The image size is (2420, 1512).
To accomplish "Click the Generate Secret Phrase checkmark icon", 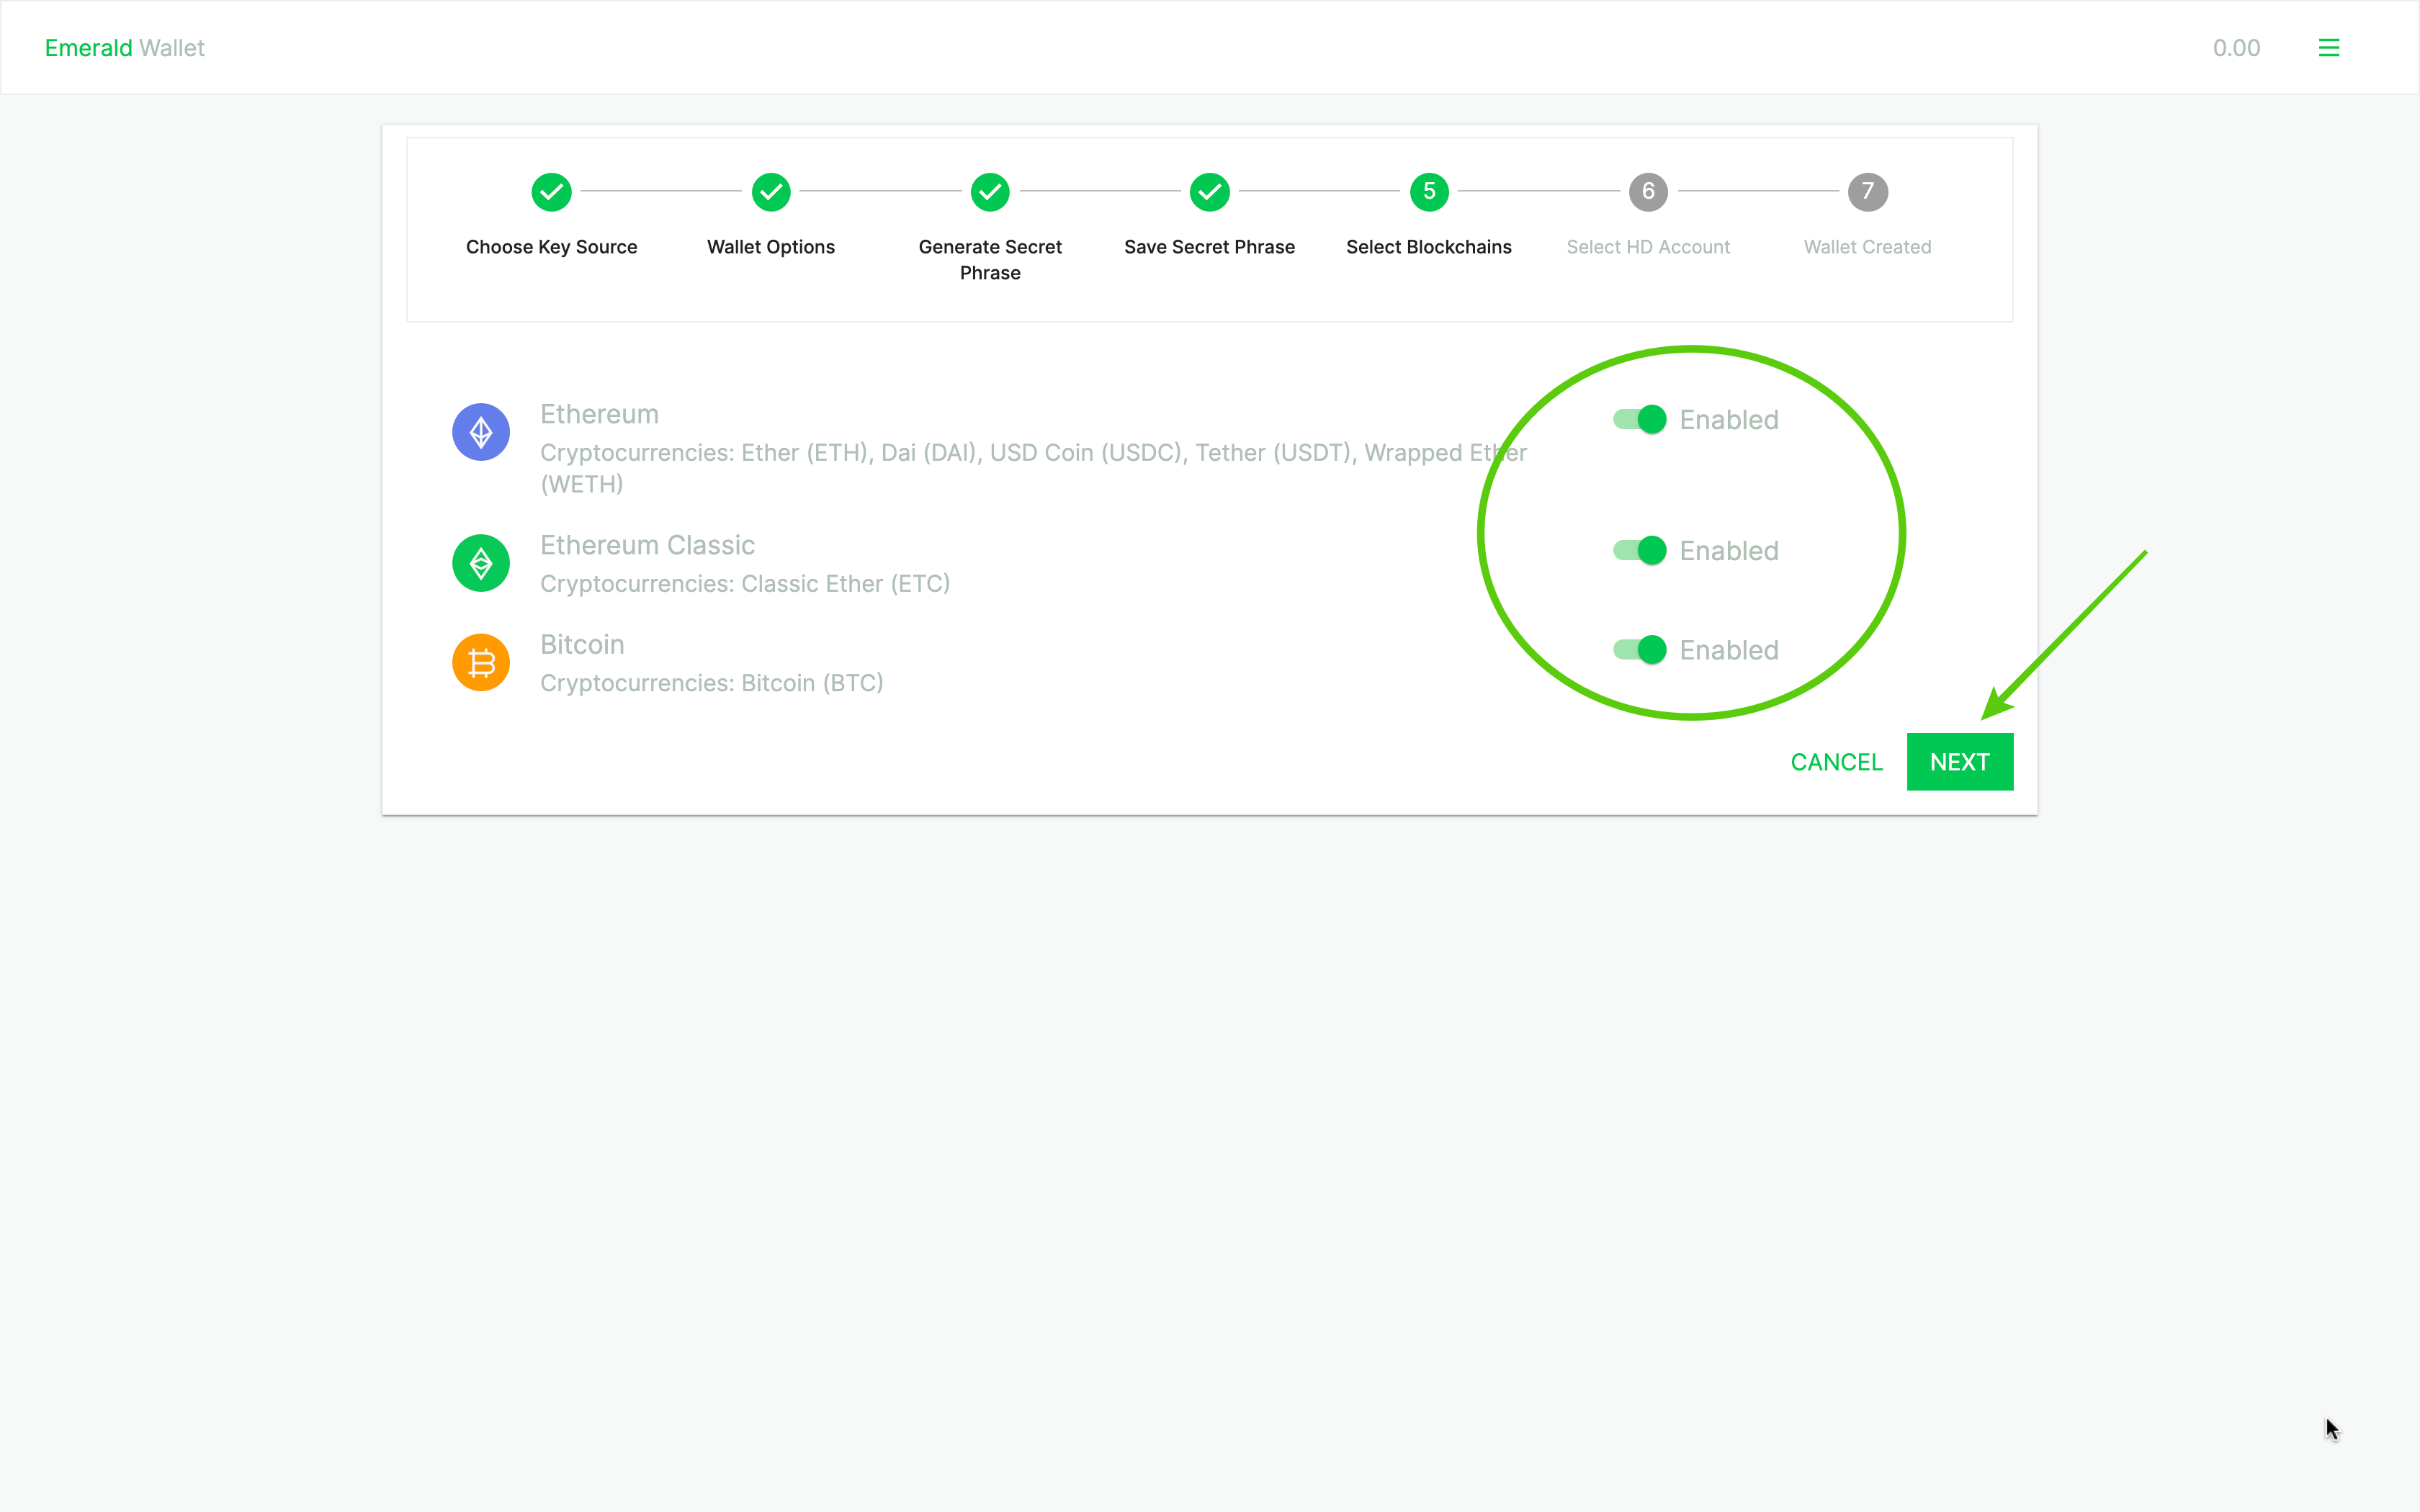I will coord(990,190).
